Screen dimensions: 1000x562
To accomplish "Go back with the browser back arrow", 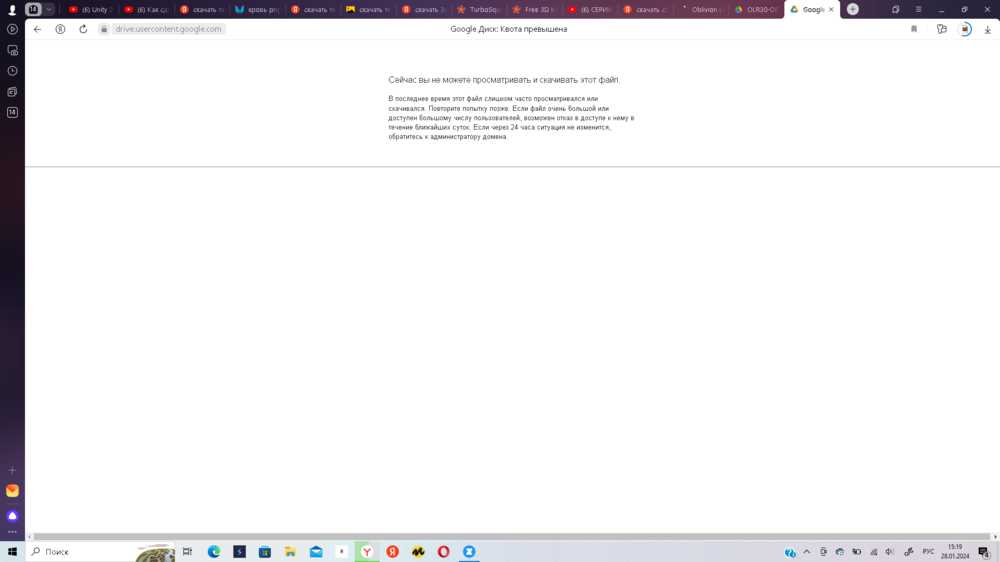I will click(x=38, y=29).
